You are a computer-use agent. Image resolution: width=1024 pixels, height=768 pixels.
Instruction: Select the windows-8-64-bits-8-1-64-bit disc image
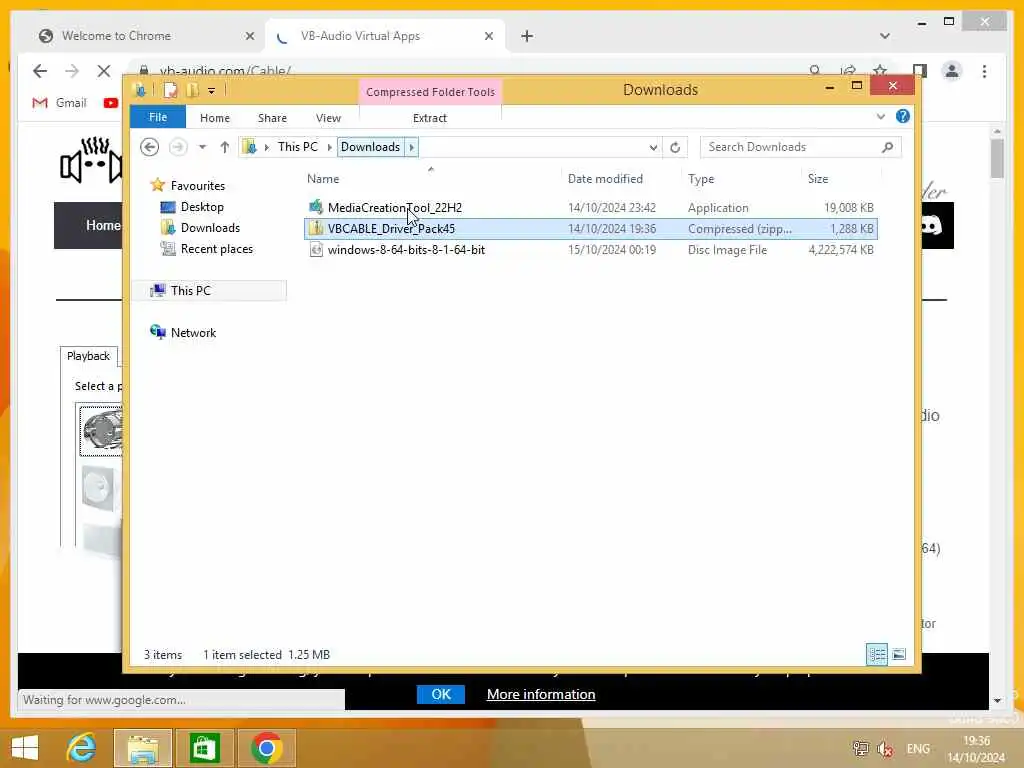[x=590, y=249]
